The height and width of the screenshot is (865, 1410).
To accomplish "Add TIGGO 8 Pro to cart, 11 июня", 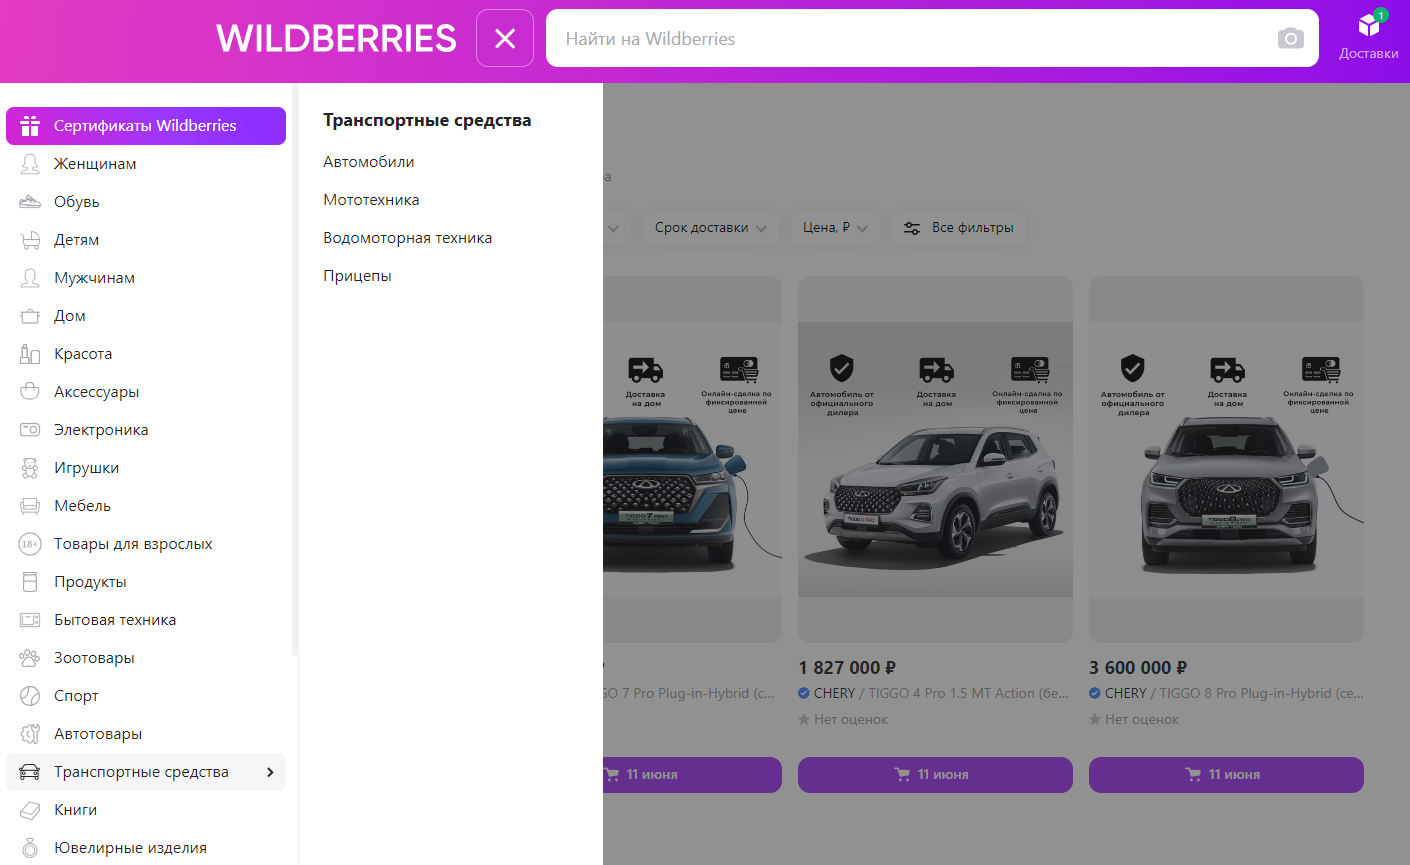I will pyautogui.click(x=1226, y=775).
